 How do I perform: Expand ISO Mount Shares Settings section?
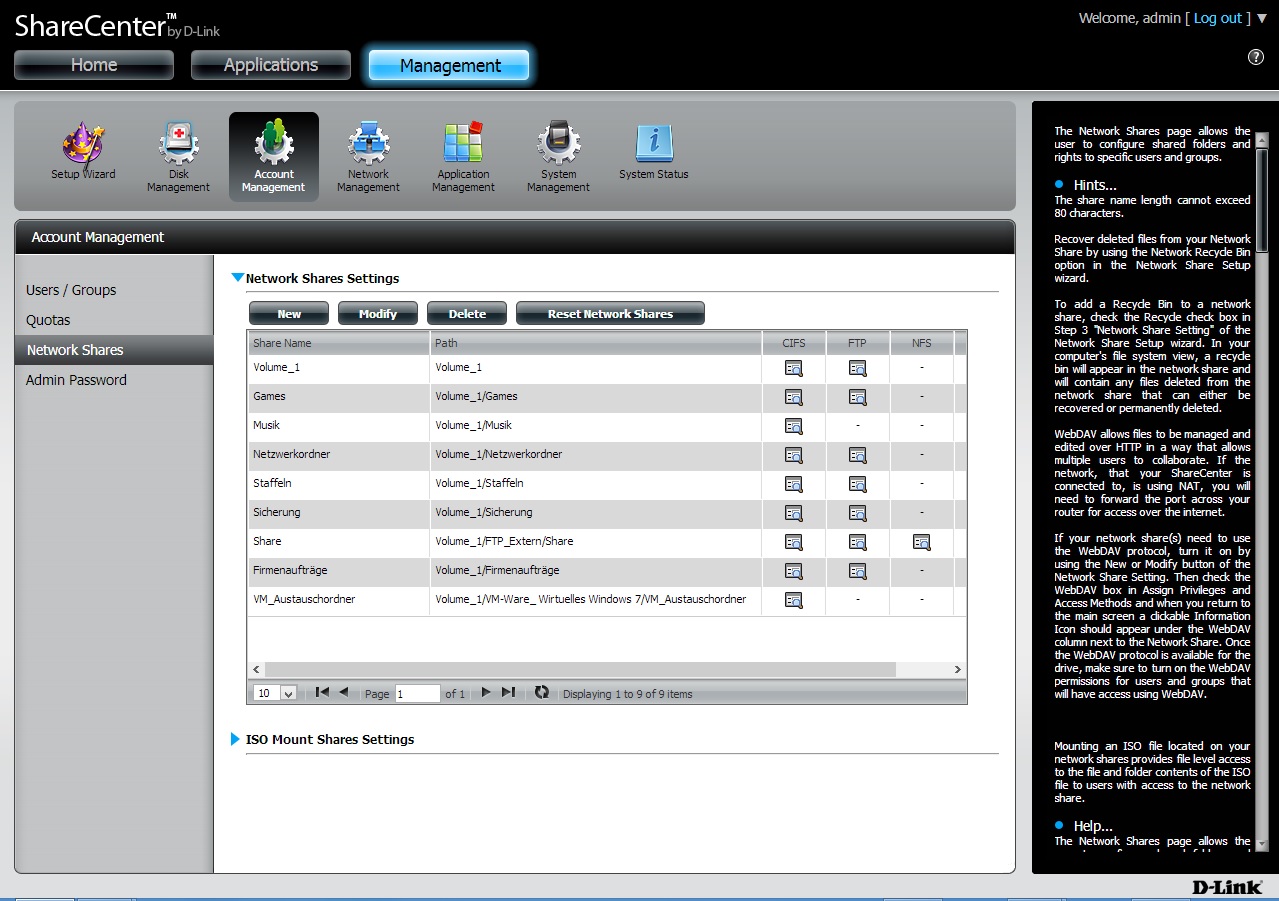click(236, 739)
